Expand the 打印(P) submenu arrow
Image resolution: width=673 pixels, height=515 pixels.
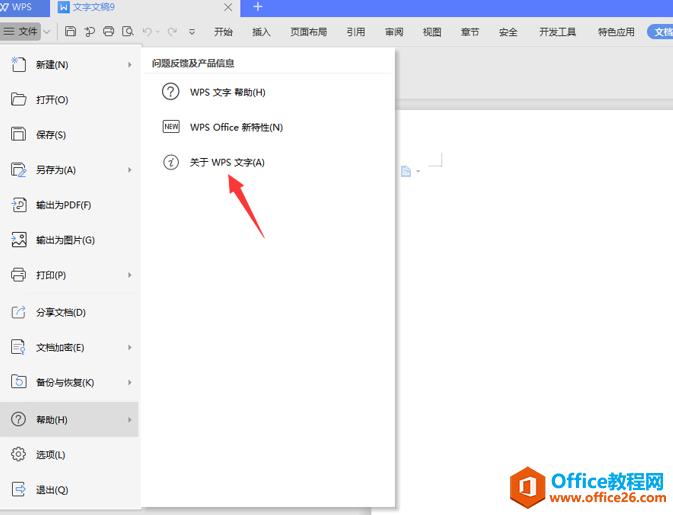129,275
